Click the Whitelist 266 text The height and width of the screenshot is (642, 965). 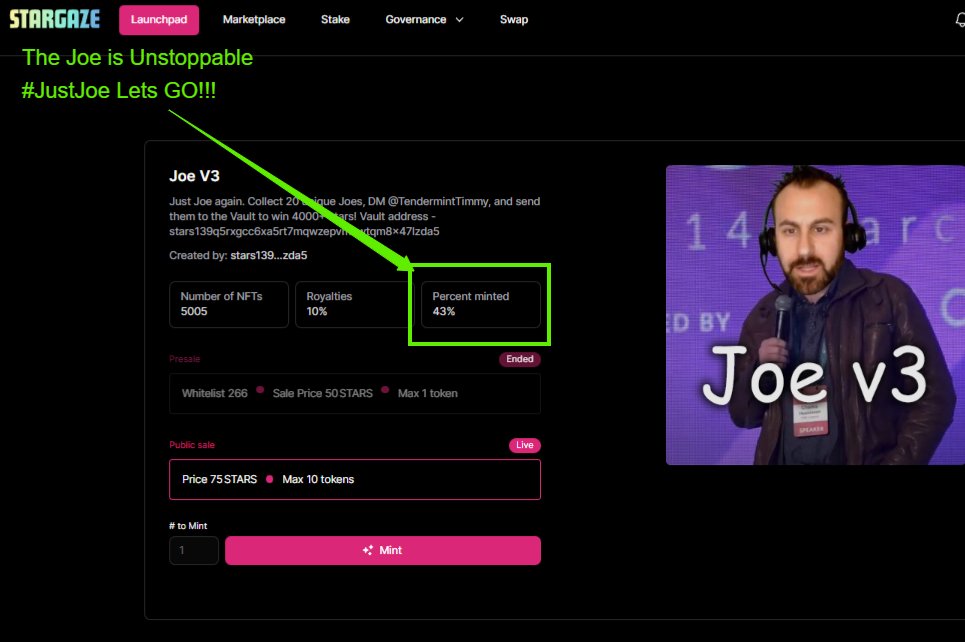[x=215, y=393]
